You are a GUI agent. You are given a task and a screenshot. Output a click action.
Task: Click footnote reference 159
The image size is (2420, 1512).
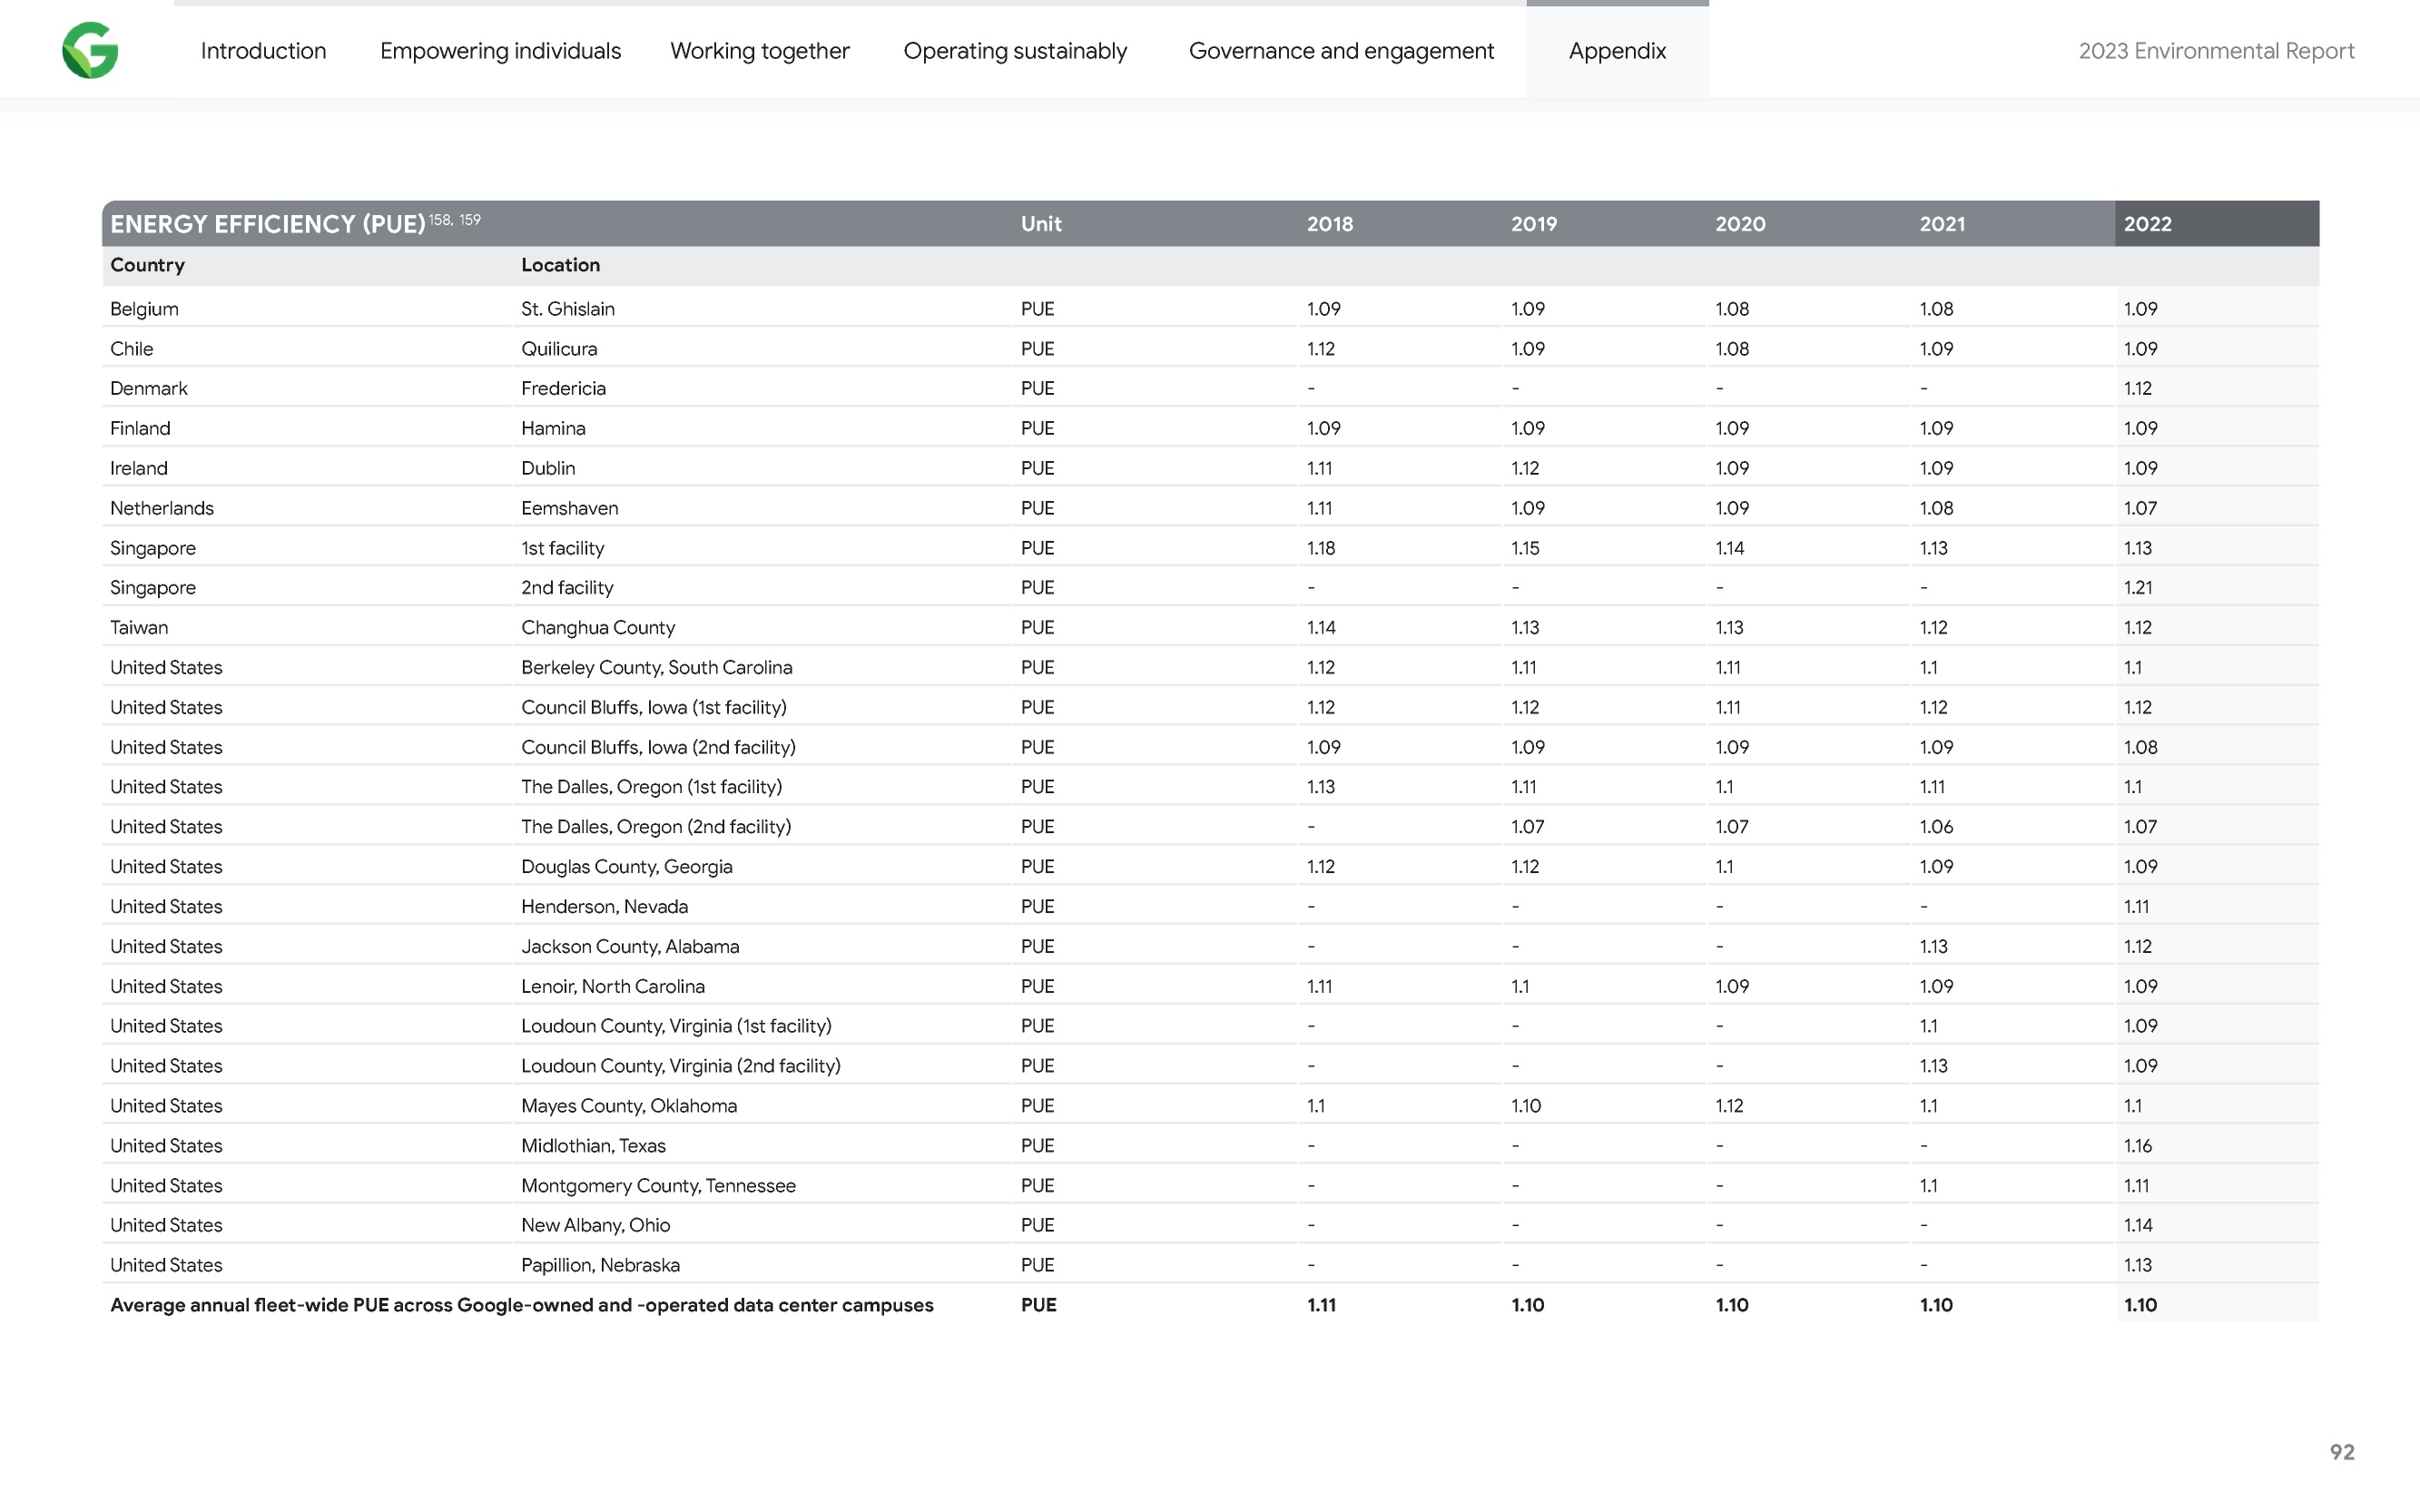(x=470, y=219)
